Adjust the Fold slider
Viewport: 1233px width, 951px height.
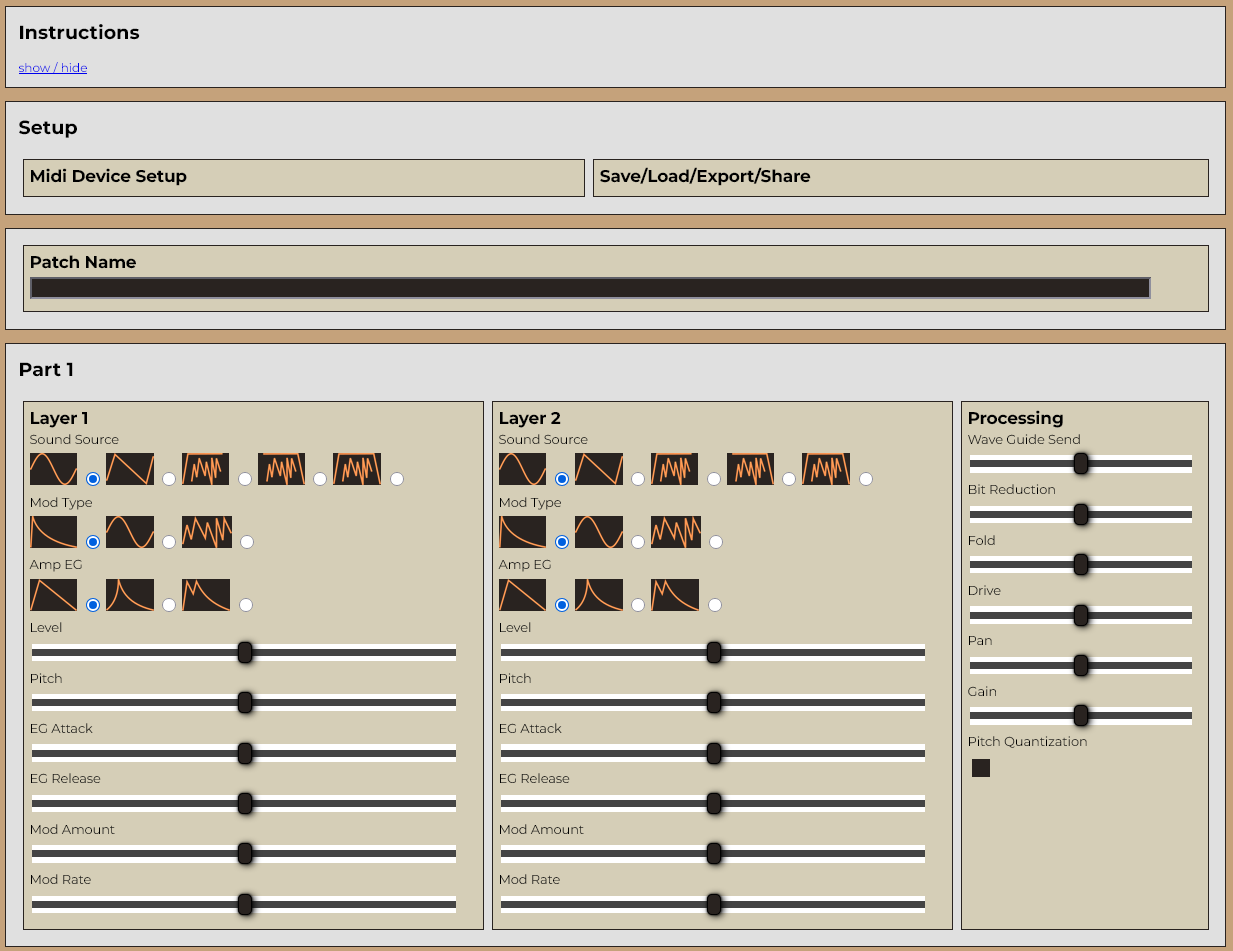point(1081,565)
